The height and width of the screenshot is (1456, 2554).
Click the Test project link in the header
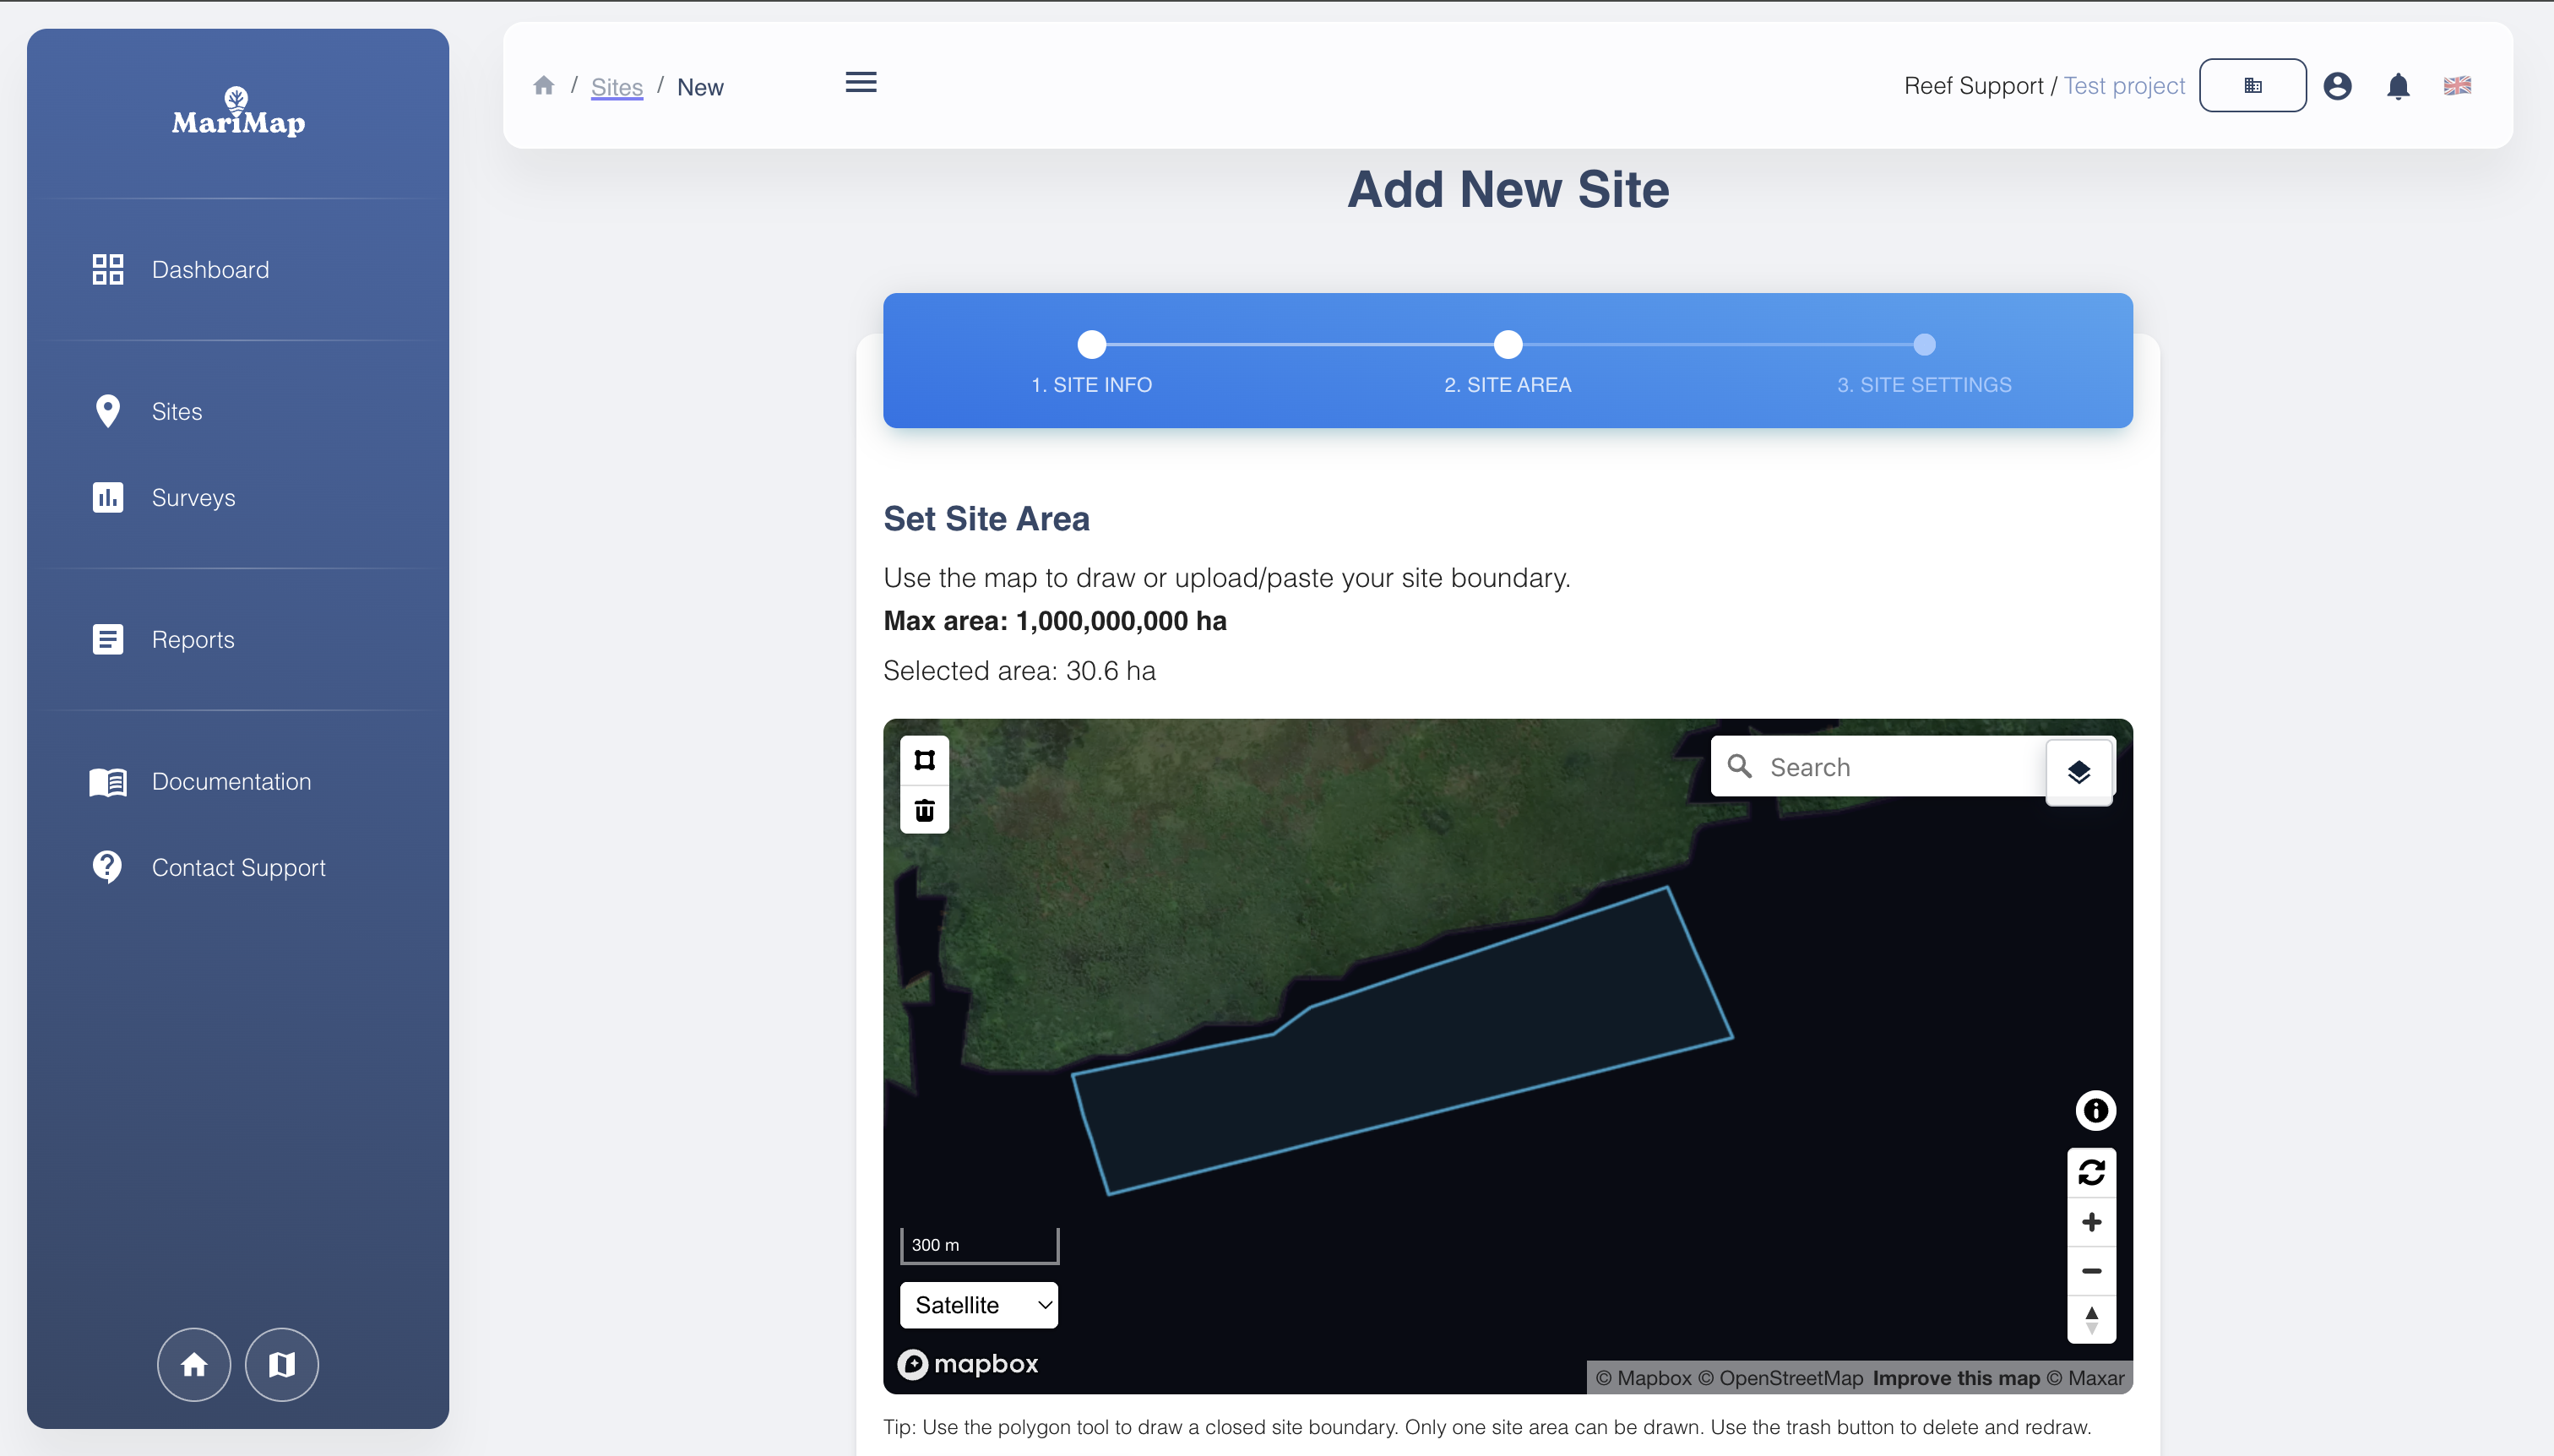tap(2123, 85)
